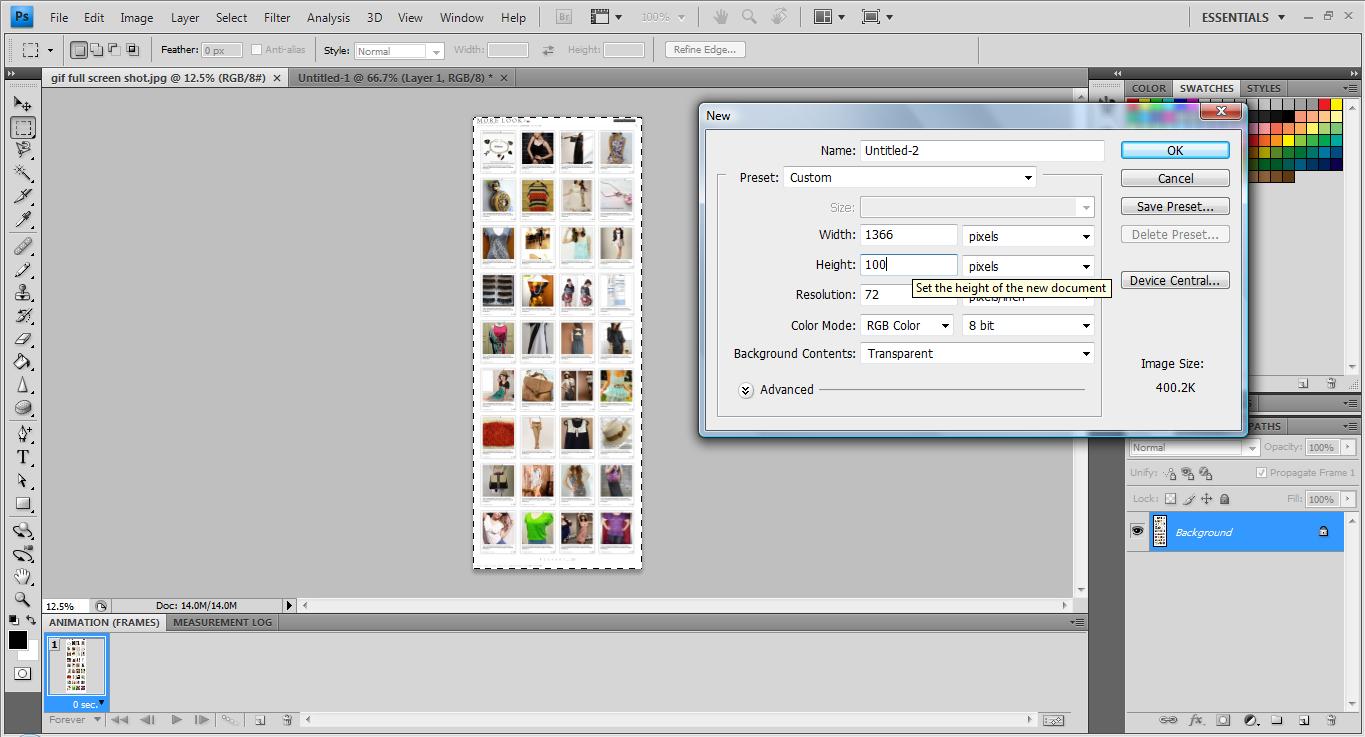This screenshot has width=1365, height=737.
Task: Click Save Preset button
Action: point(1175,206)
